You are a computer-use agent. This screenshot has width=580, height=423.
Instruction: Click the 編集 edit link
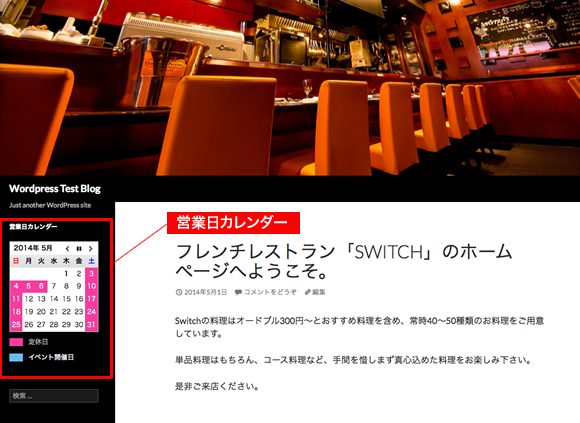coord(318,292)
